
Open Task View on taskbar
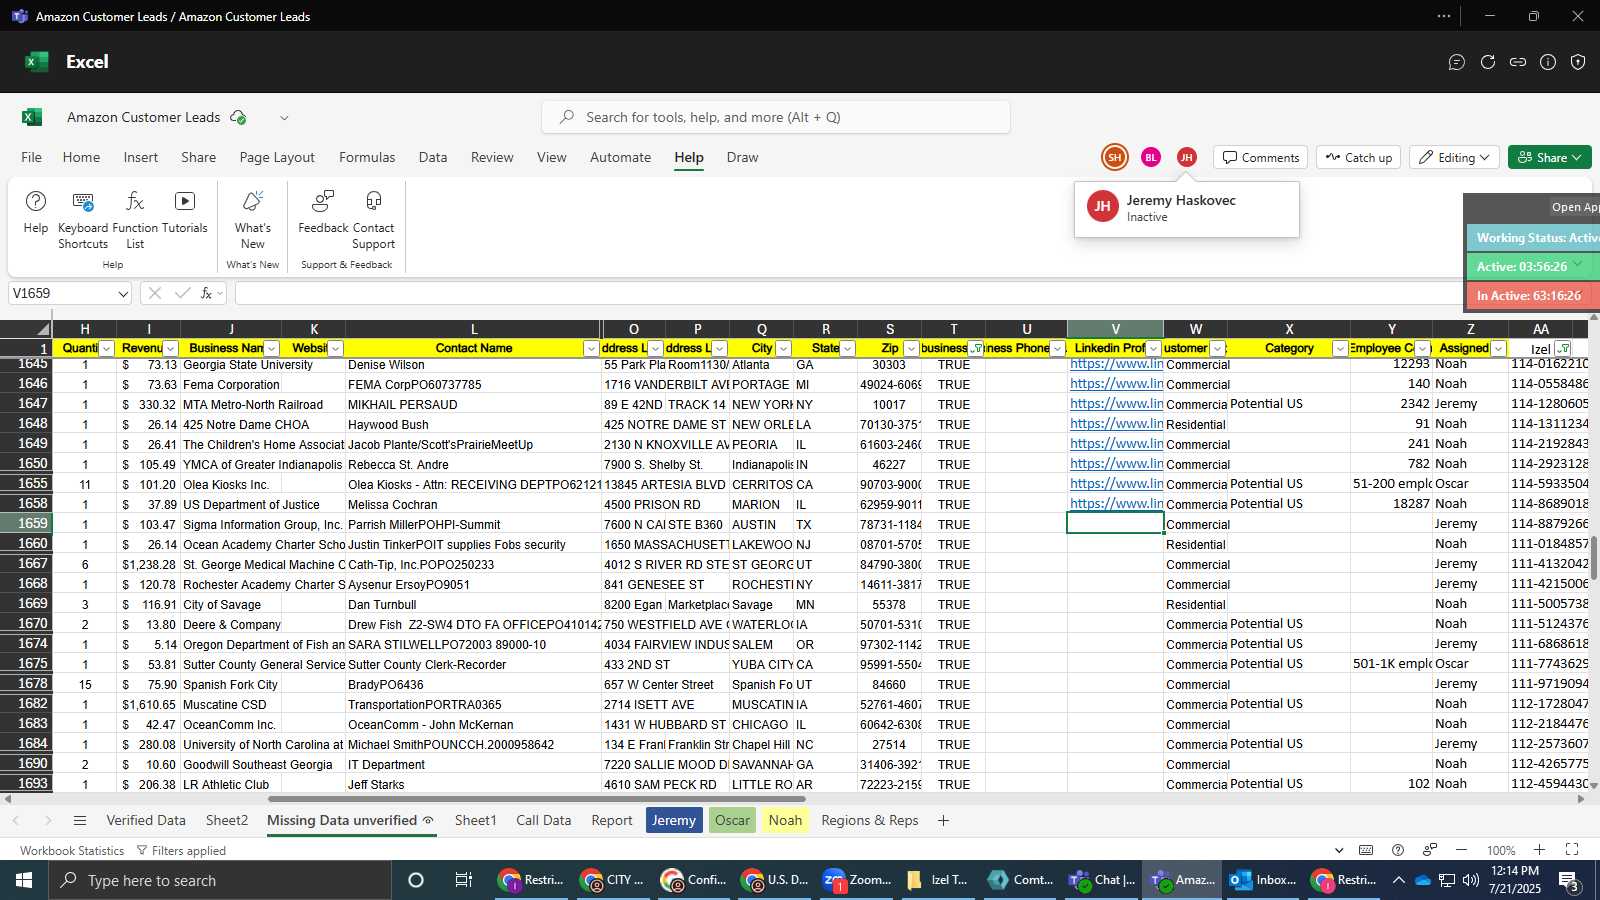[x=463, y=880]
